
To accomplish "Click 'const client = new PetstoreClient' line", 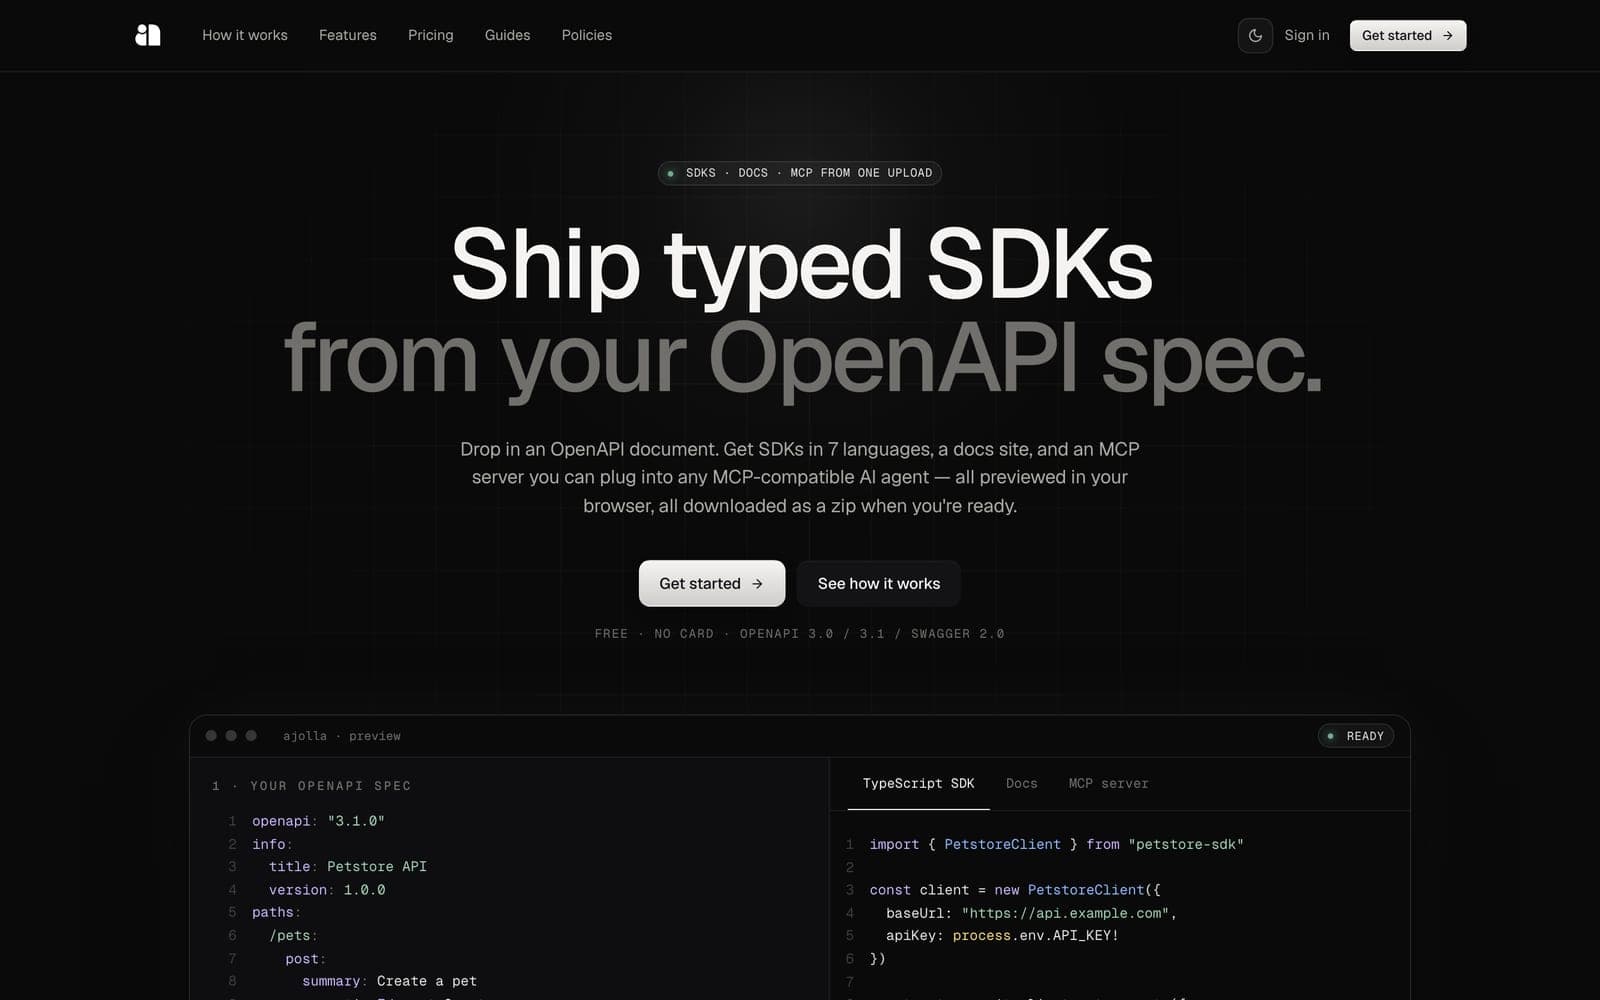I will [x=1015, y=890].
